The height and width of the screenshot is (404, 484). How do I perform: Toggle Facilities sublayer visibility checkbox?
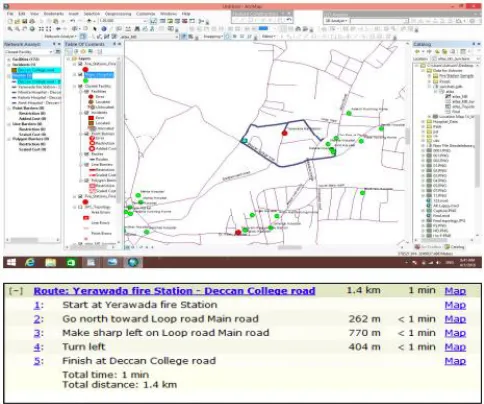[x=87, y=91]
